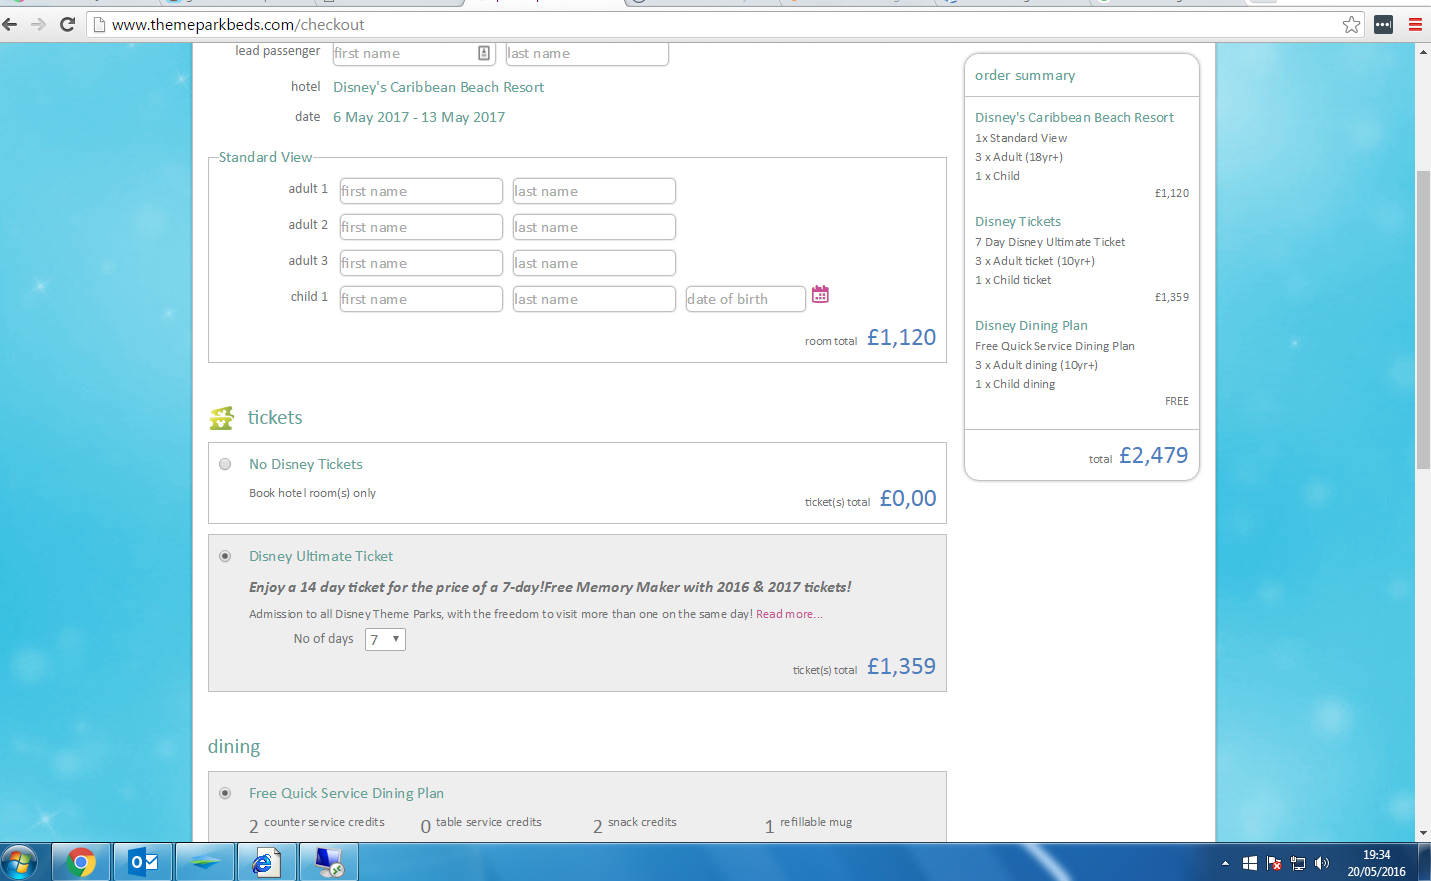Launch Outlook from the taskbar
Screen dimensions: 1431x881
pyautogui.click(x=143, y=862)
